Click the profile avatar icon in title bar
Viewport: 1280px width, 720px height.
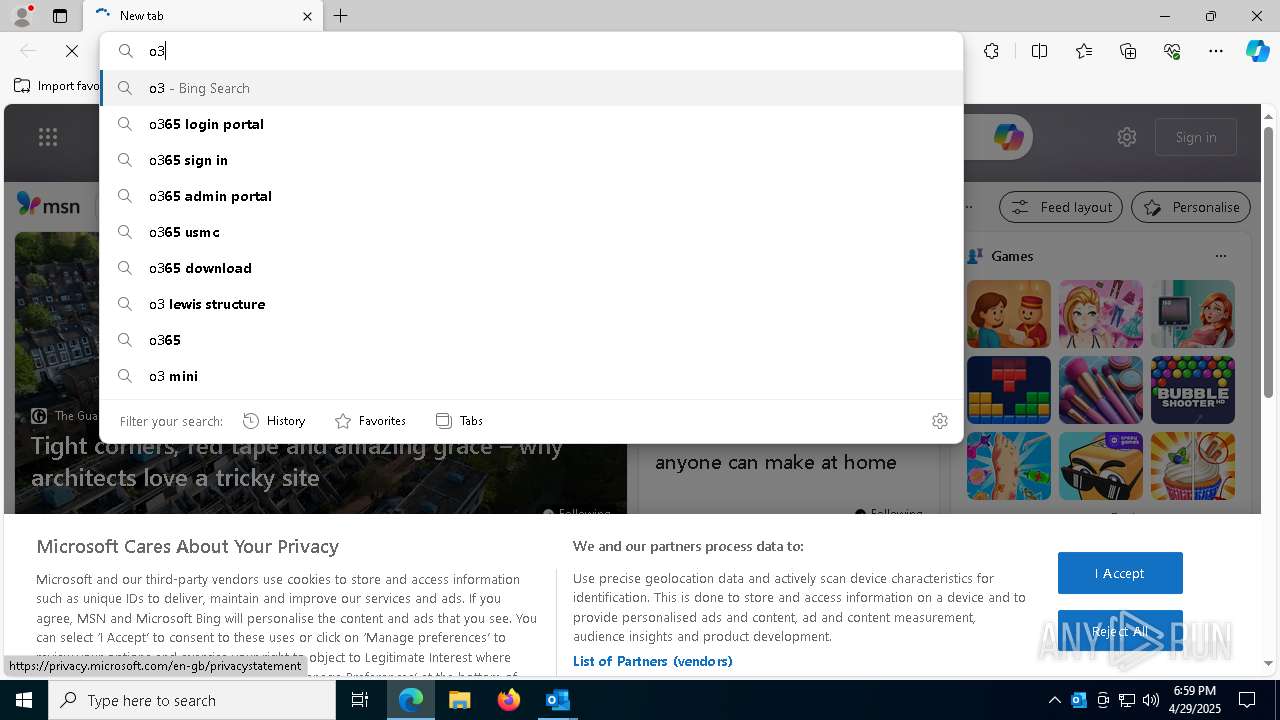tap(21, 15)
